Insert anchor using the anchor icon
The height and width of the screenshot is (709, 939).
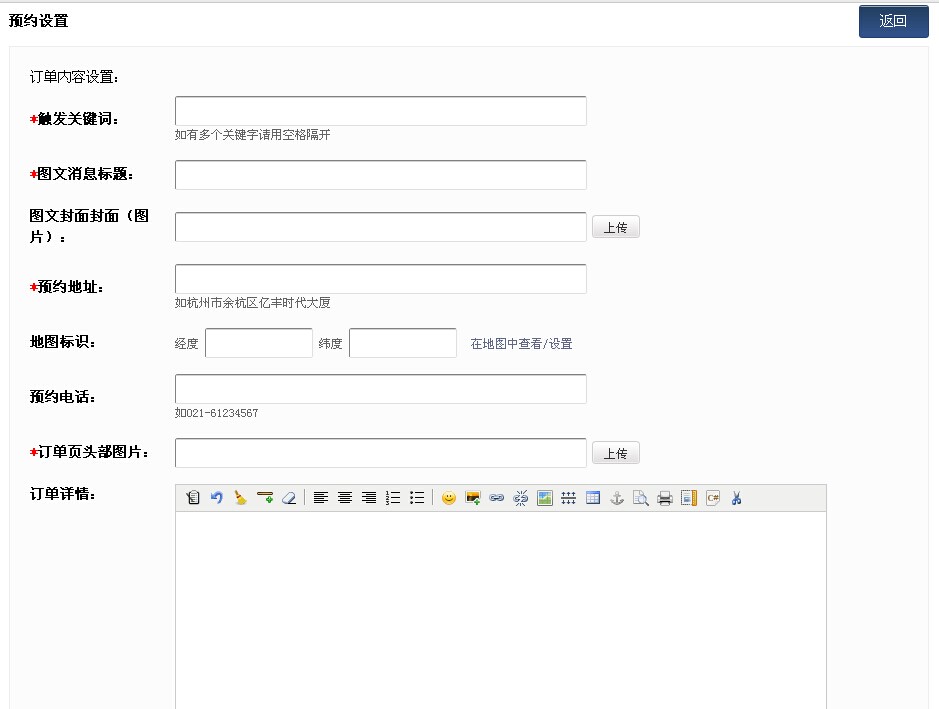tap(617, 498)
